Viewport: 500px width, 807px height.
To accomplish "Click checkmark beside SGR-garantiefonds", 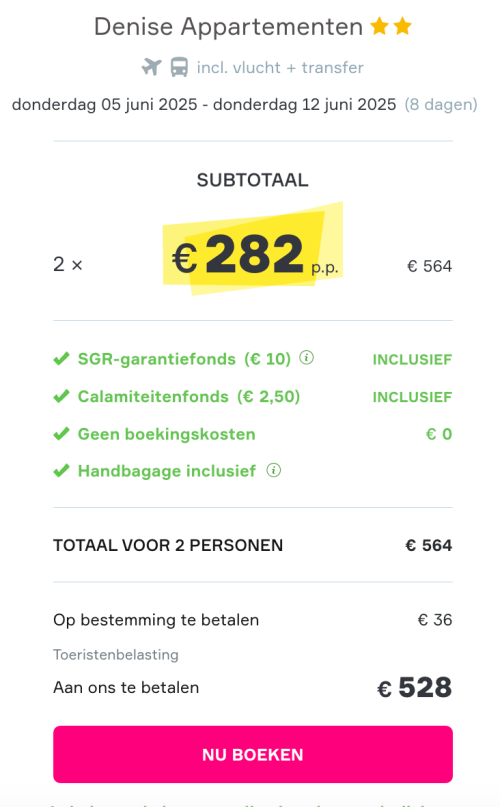I will click(x=61, y=359).
